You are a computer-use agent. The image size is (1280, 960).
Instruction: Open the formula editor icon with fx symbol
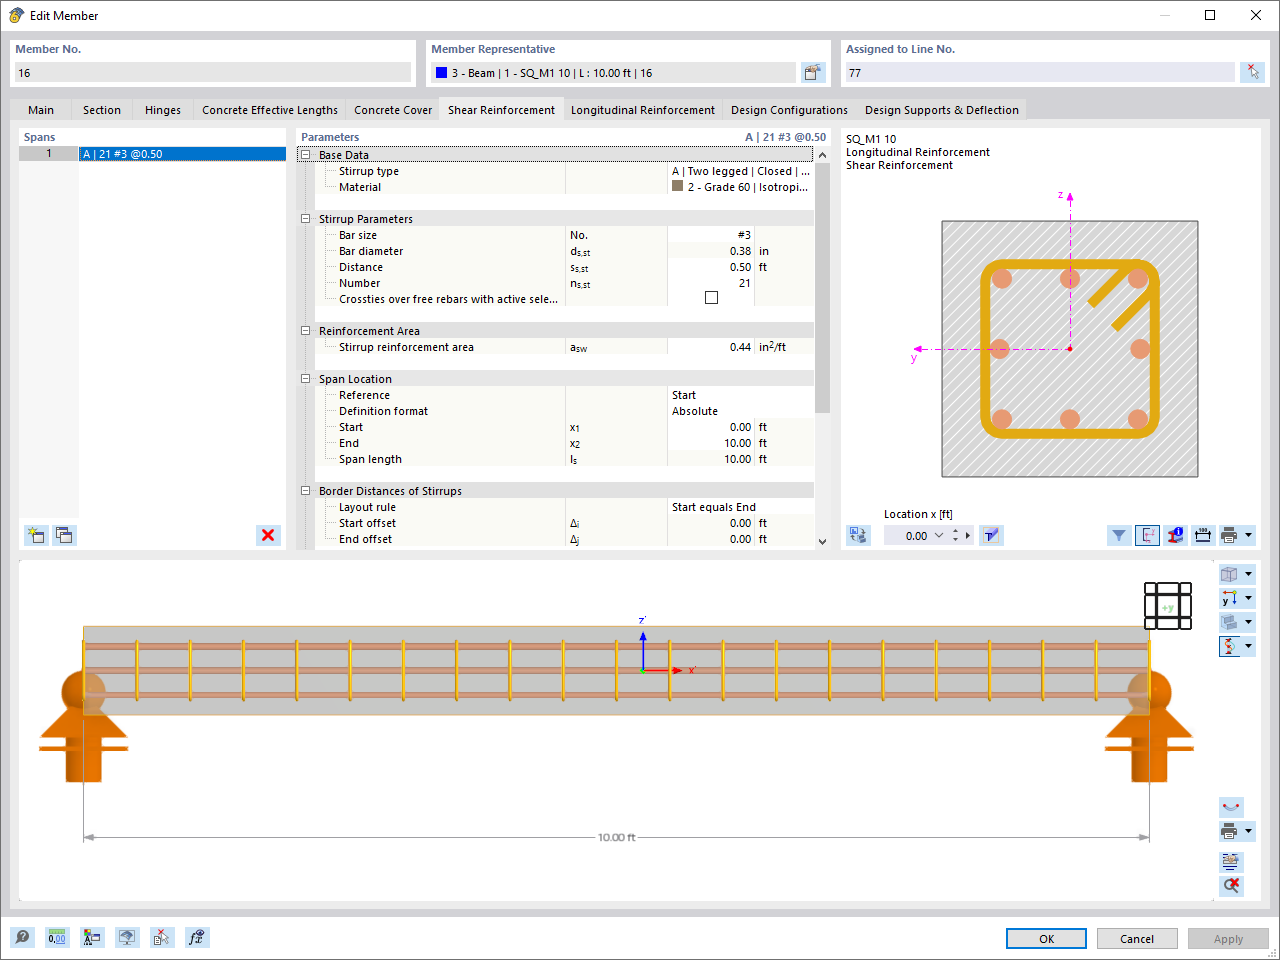coord(197,937)
